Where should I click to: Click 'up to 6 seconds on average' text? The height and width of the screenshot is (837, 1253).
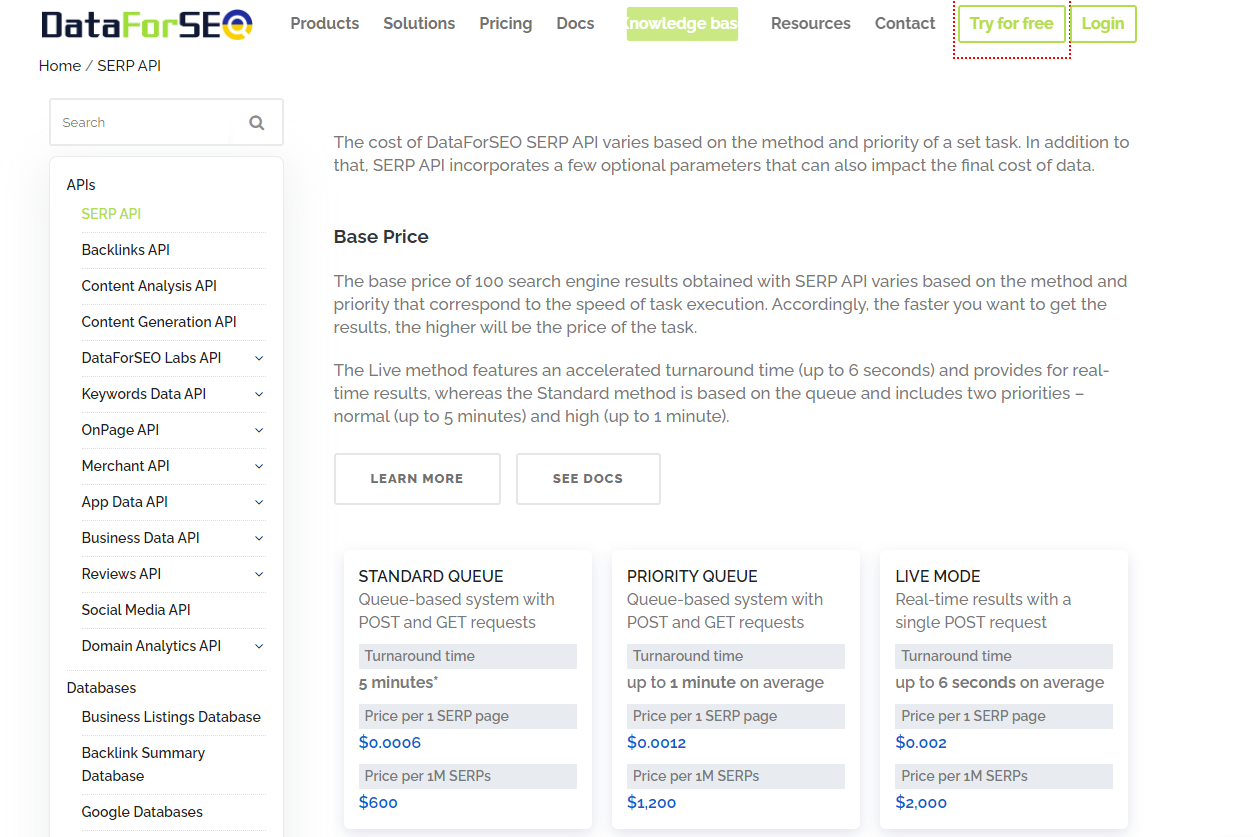(1000, 683)
